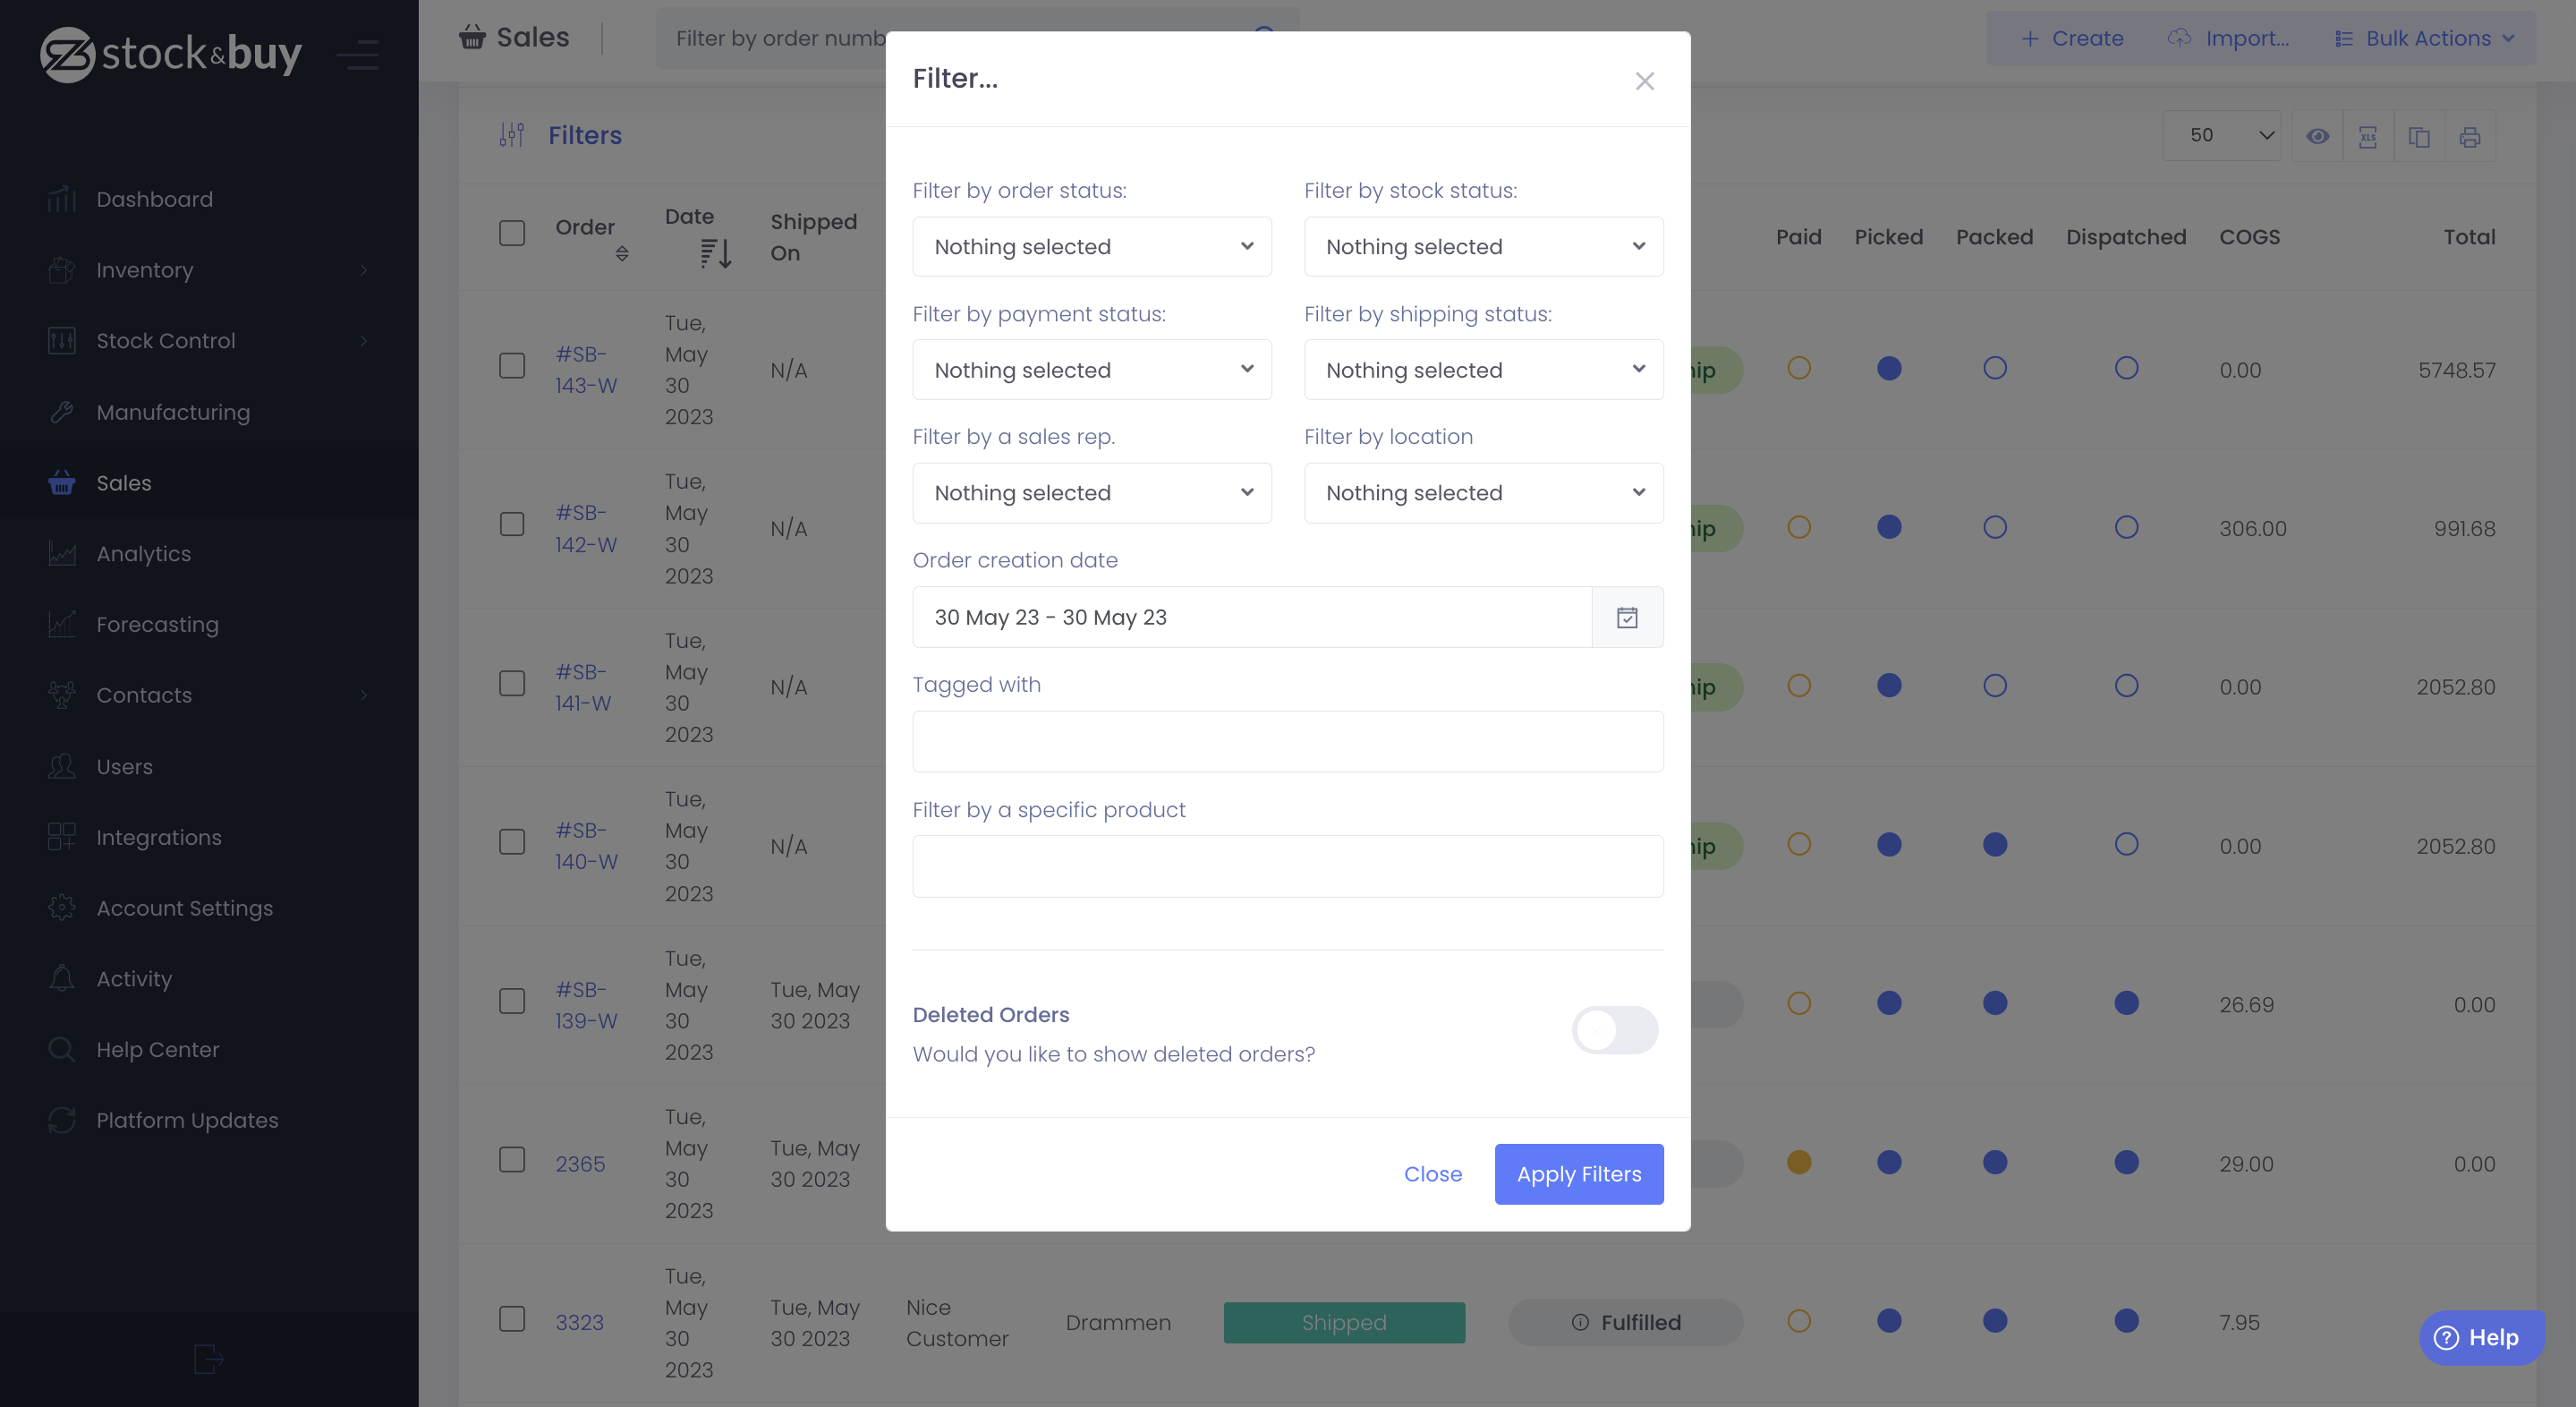Check the box for order #SB-143-W
Image resolution: width=2576 pixels, height=1407 pixels.
coord(512,366)
